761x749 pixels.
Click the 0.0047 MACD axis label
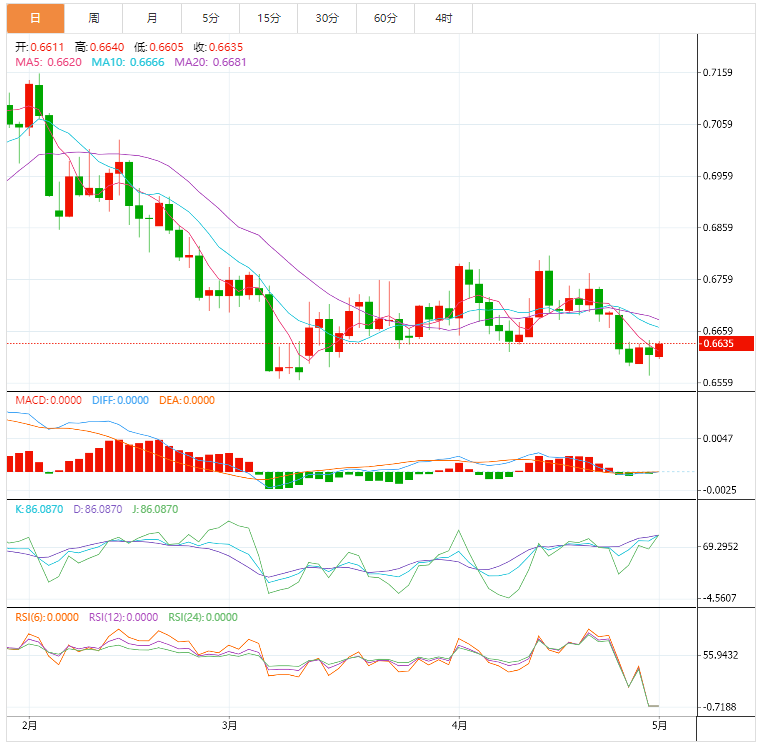tap(718, 439)
